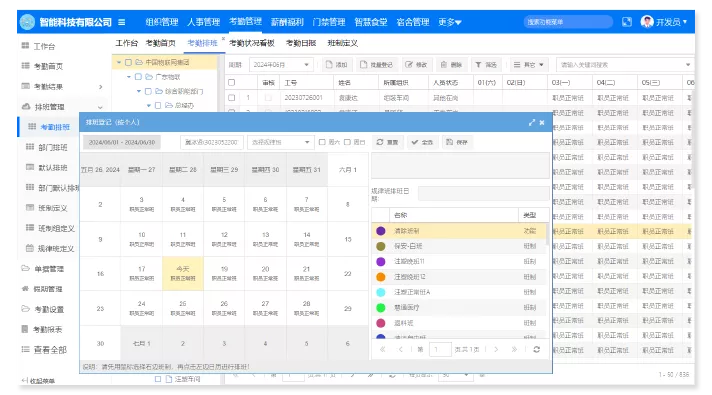Click the 添加 button in toolbar
712x395 pixels.
[336, 65]
